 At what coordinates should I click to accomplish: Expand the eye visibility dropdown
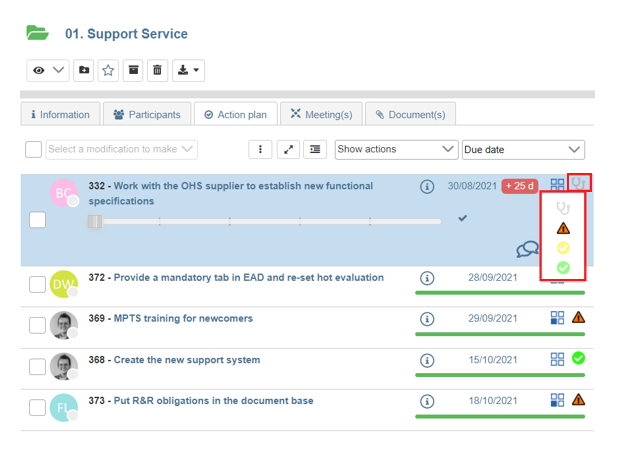(x=47, y=71)
